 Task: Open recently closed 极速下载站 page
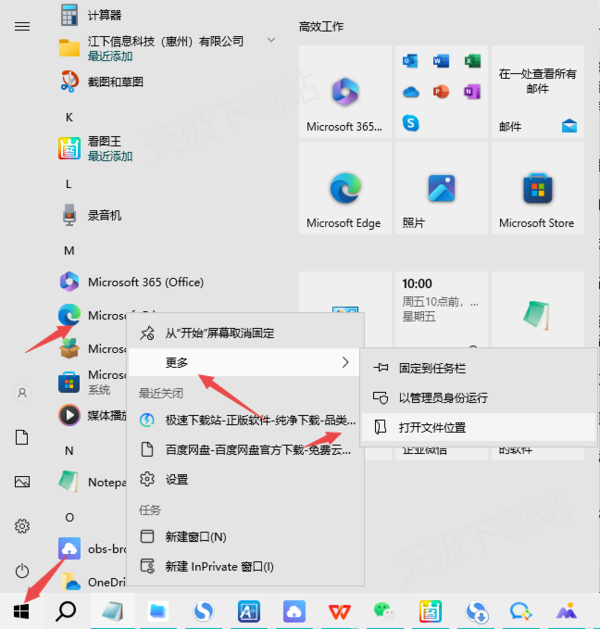point(245,420)
